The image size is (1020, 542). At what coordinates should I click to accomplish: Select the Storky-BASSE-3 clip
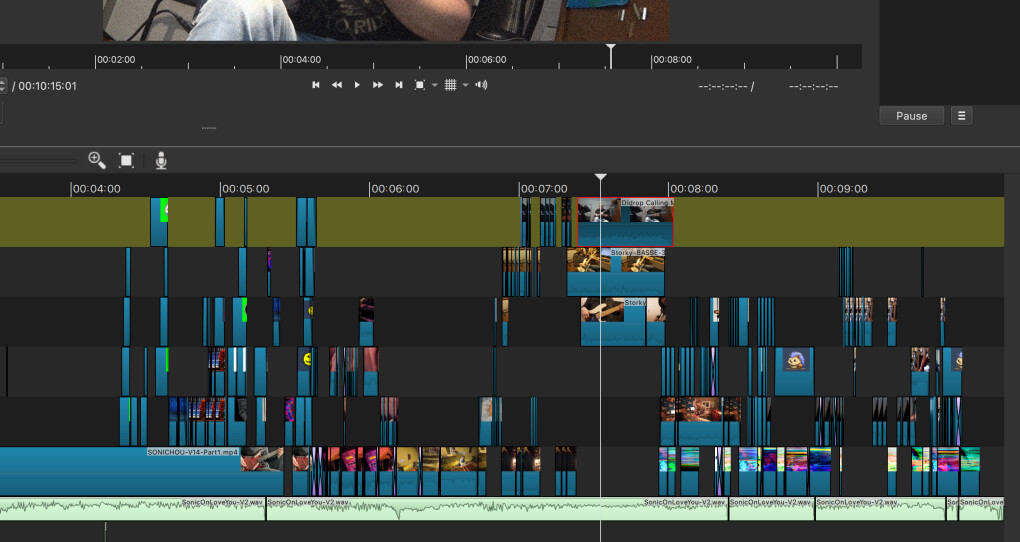click(x=615, y=272)
